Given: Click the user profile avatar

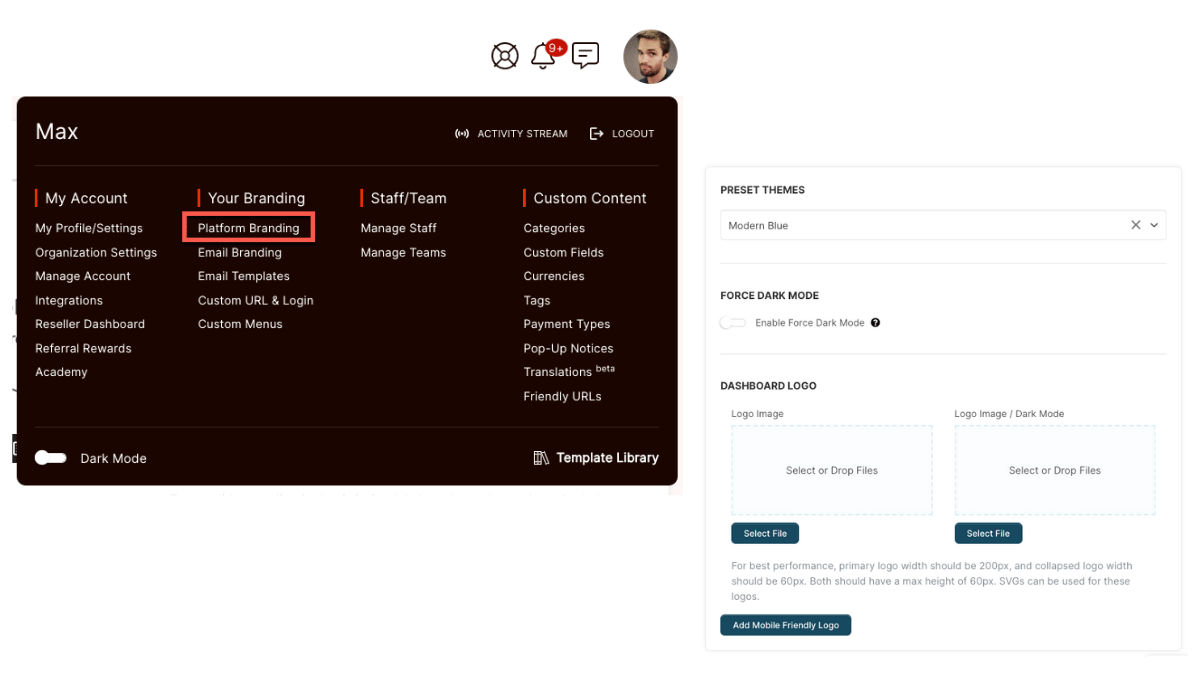Looking at the screenshot, I should click(x=650, y=57).
